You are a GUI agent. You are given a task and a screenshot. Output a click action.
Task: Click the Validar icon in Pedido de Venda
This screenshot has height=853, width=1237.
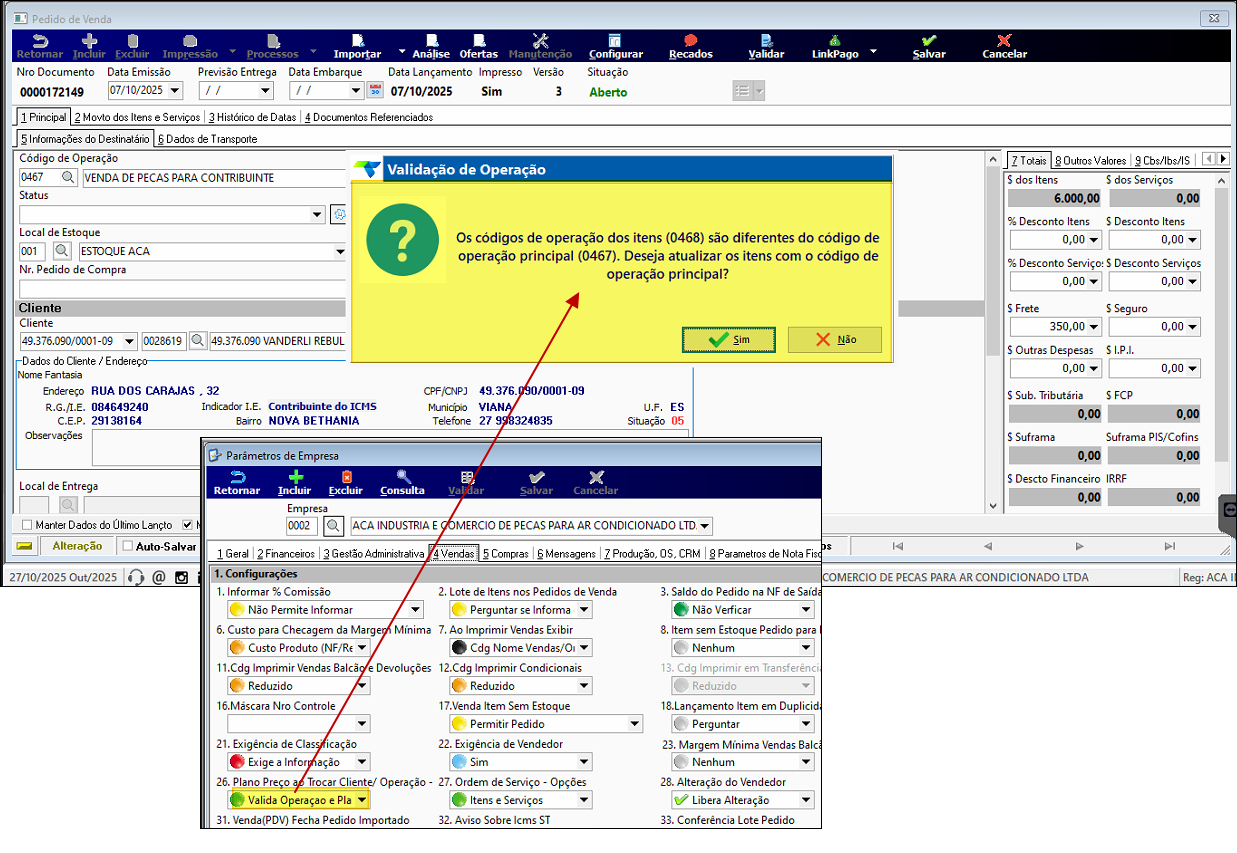pyautogui.click(x=766, y=46)
